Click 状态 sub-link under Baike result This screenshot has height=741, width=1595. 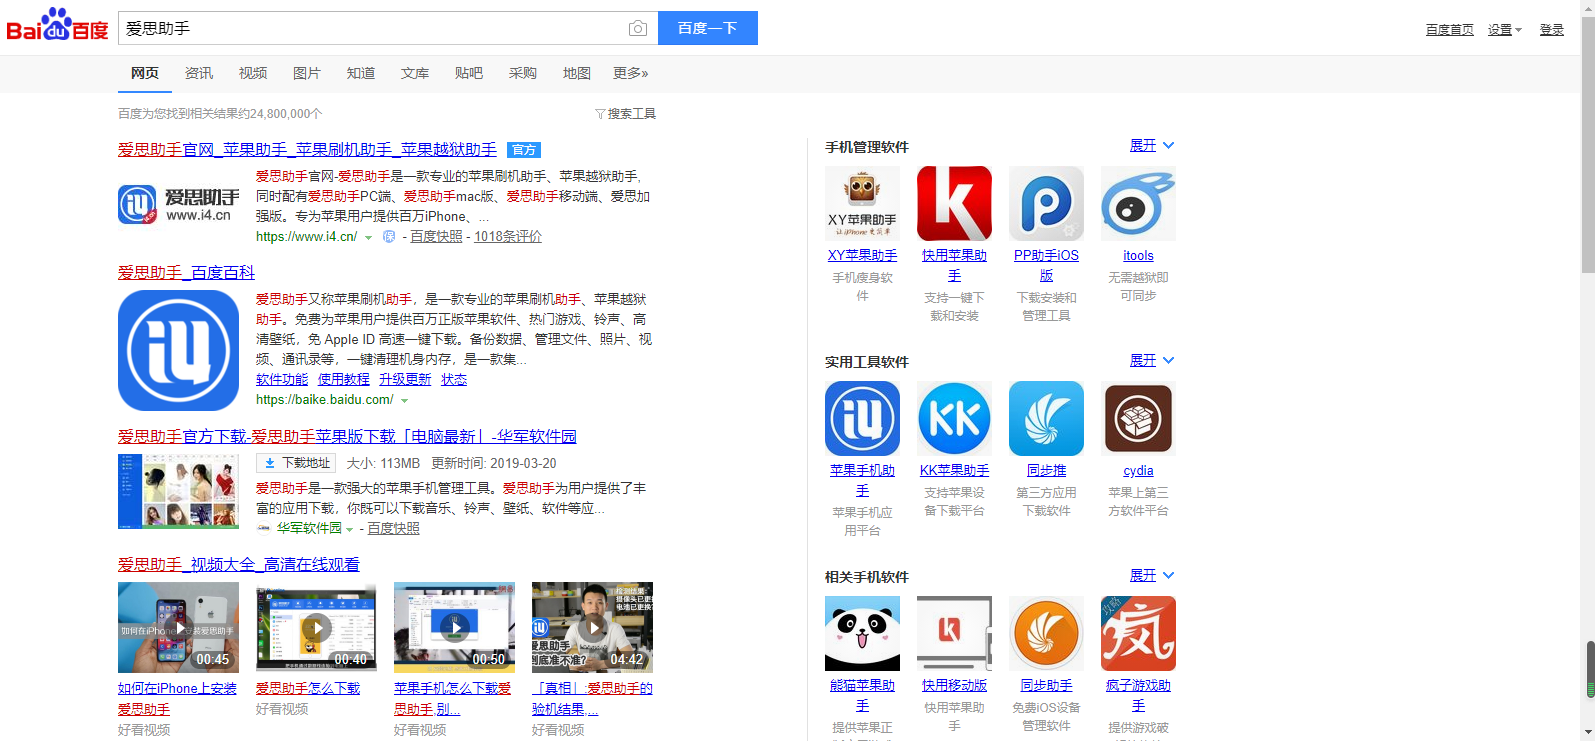[x=454, y=380]
